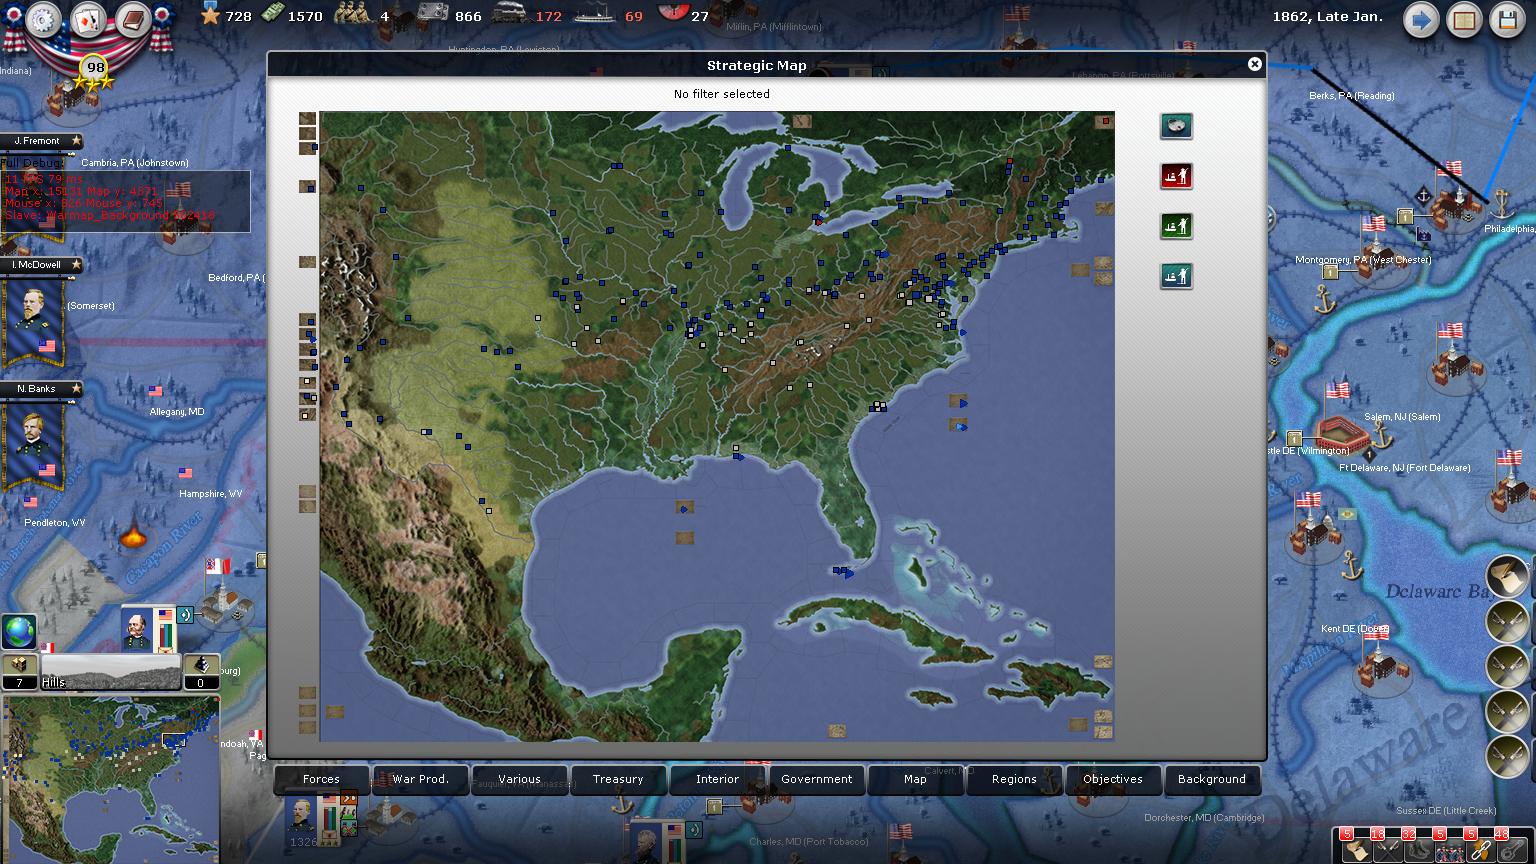Select J.Fremont army in the side list

38,141
